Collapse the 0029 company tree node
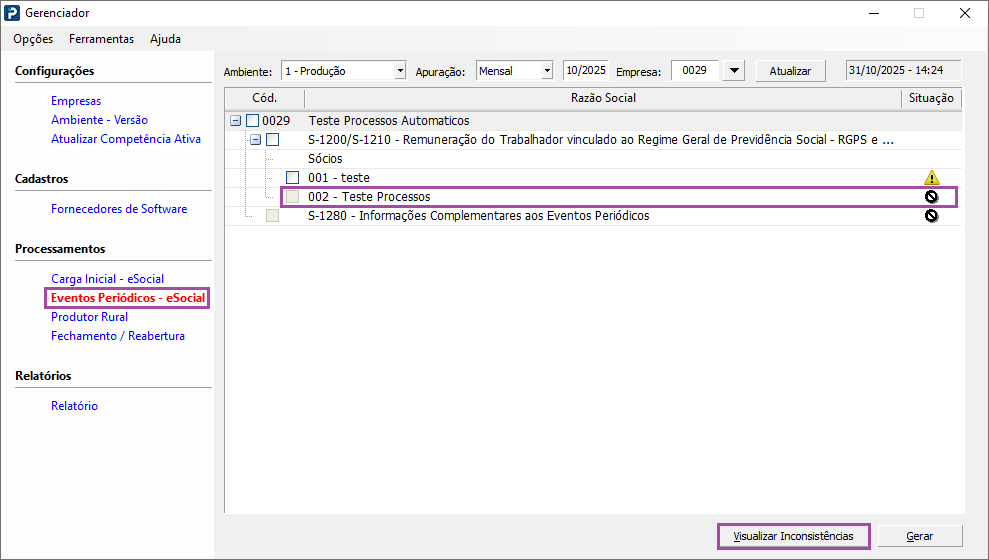This screenshot has height=560, width=989. 235,121
